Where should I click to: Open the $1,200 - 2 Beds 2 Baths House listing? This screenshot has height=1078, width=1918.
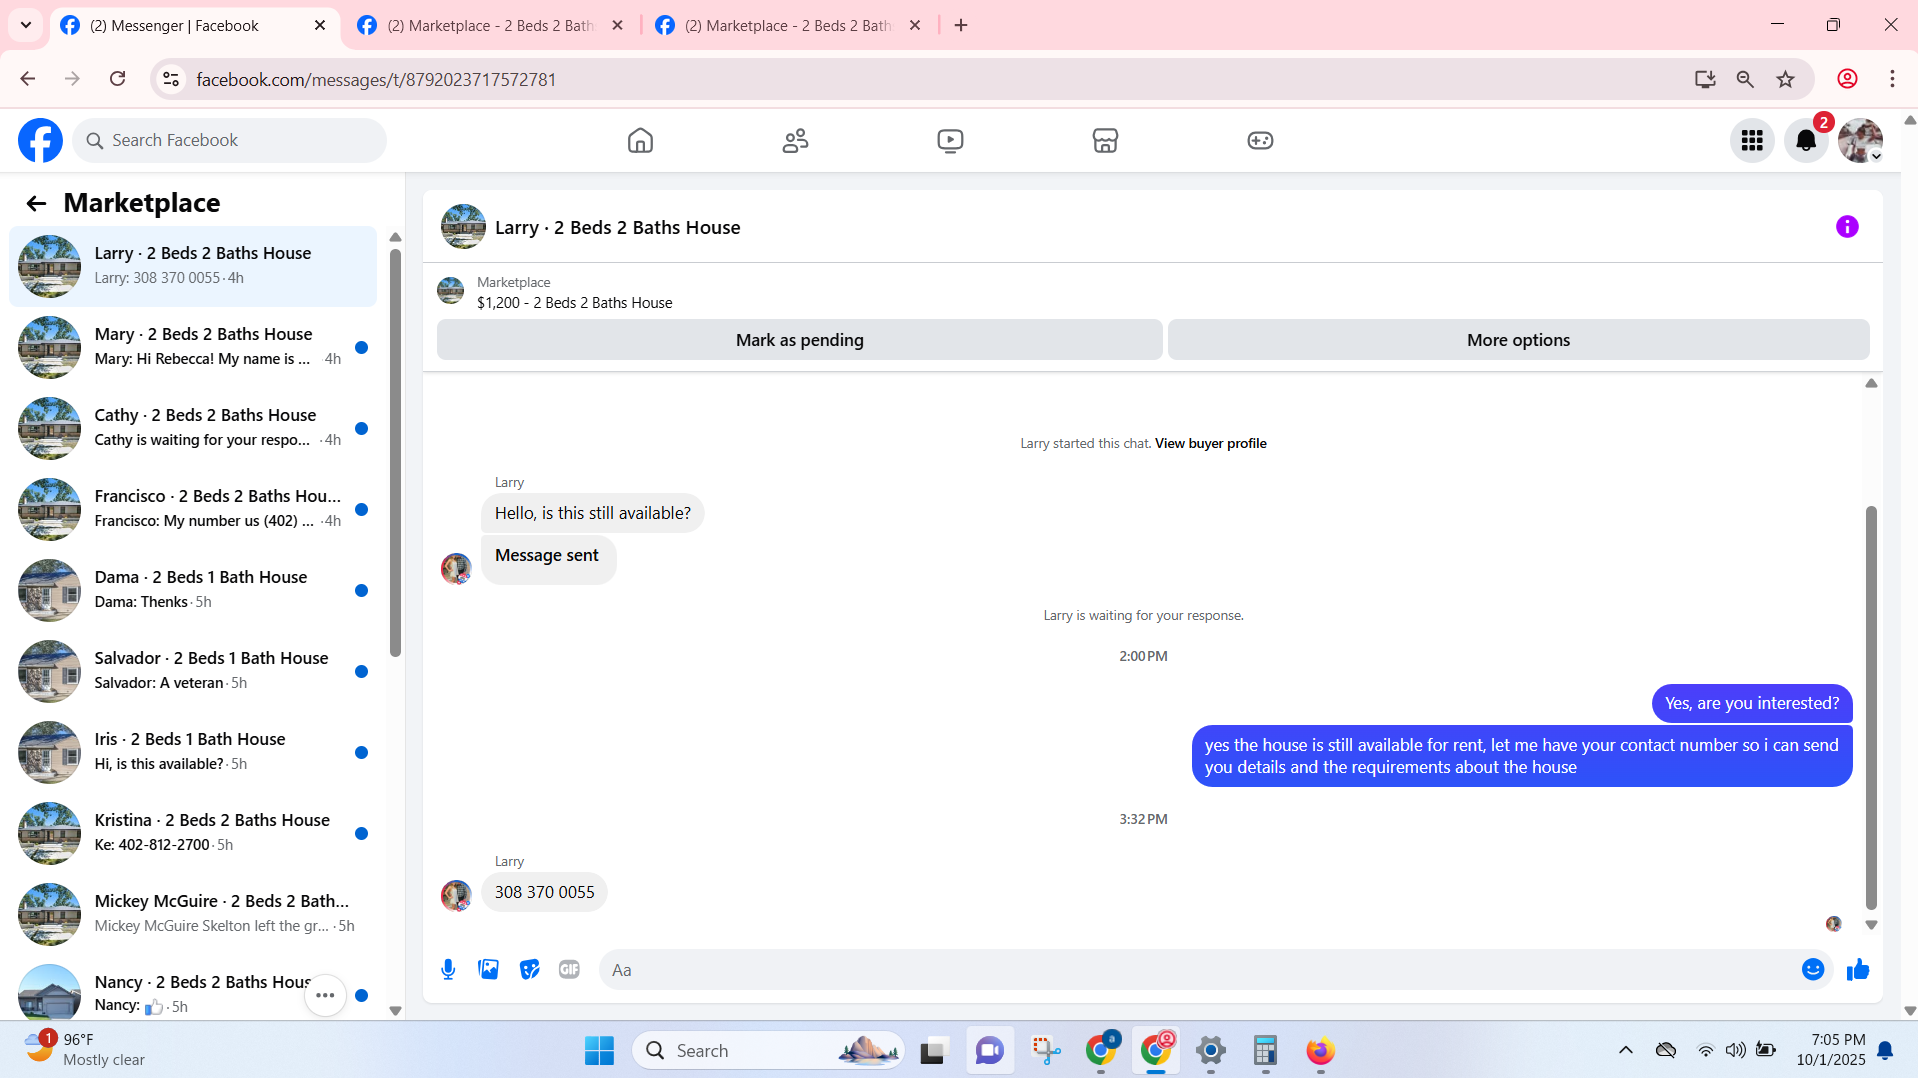point(574,303)
